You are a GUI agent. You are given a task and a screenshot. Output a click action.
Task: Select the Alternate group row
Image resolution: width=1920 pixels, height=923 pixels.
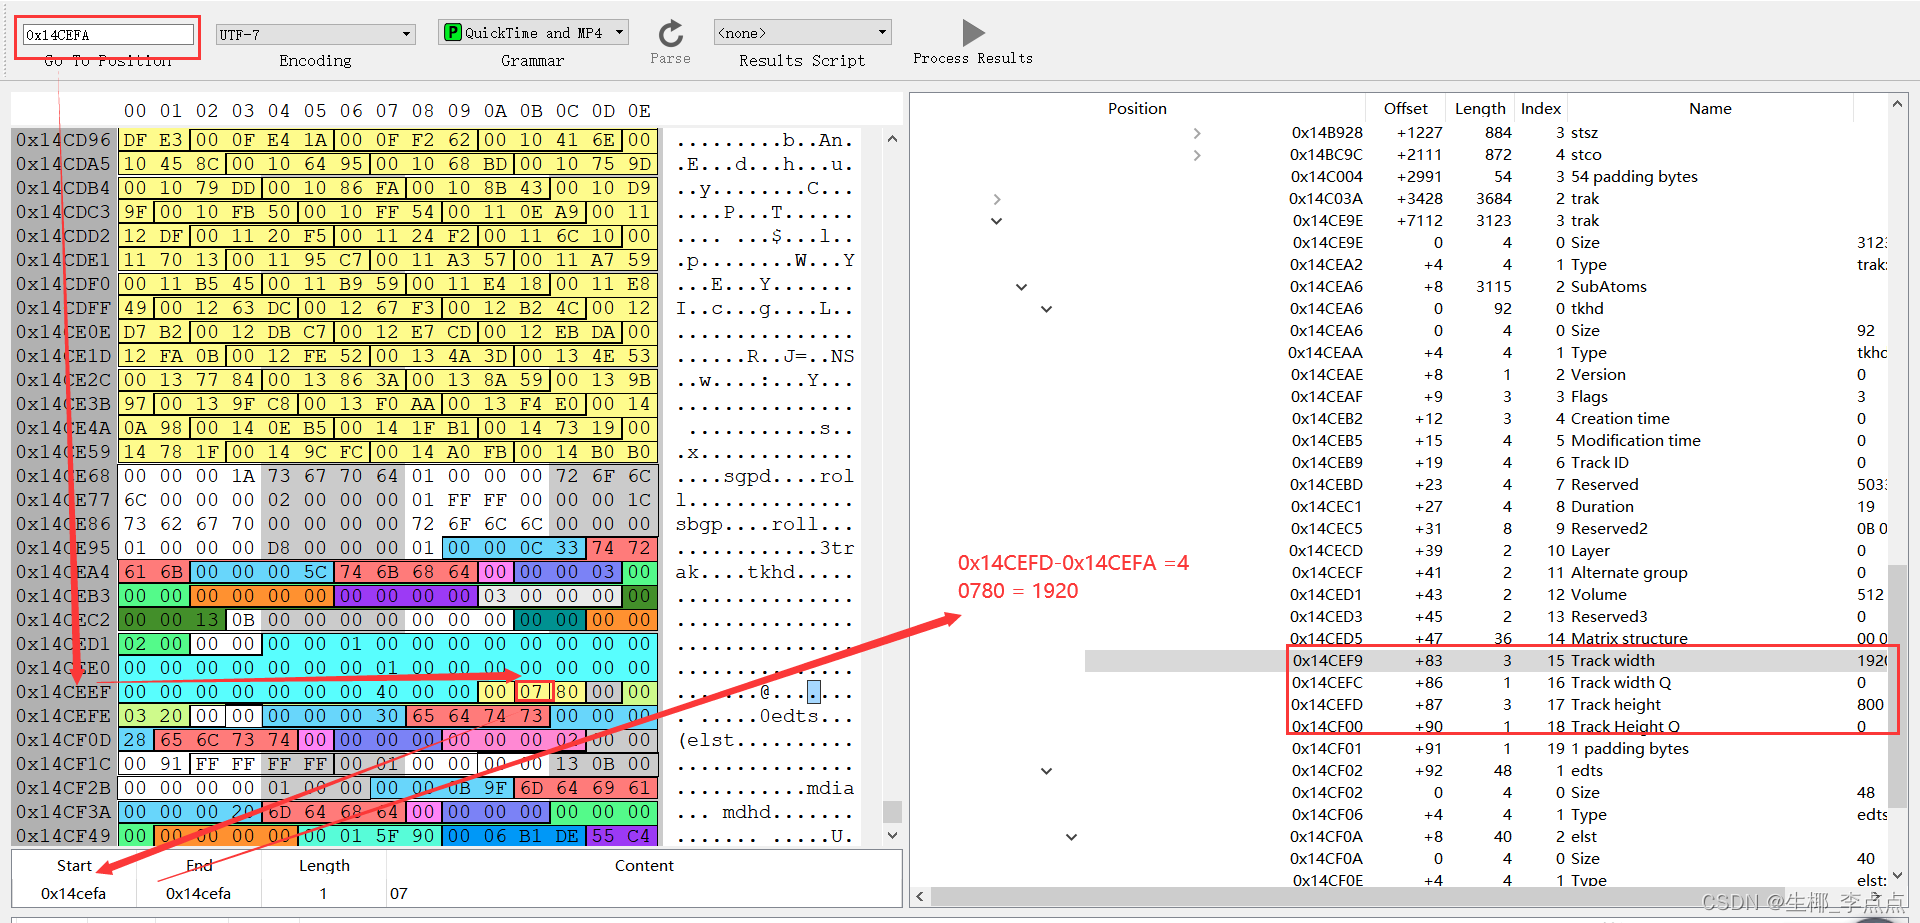tap(1486, 573)
